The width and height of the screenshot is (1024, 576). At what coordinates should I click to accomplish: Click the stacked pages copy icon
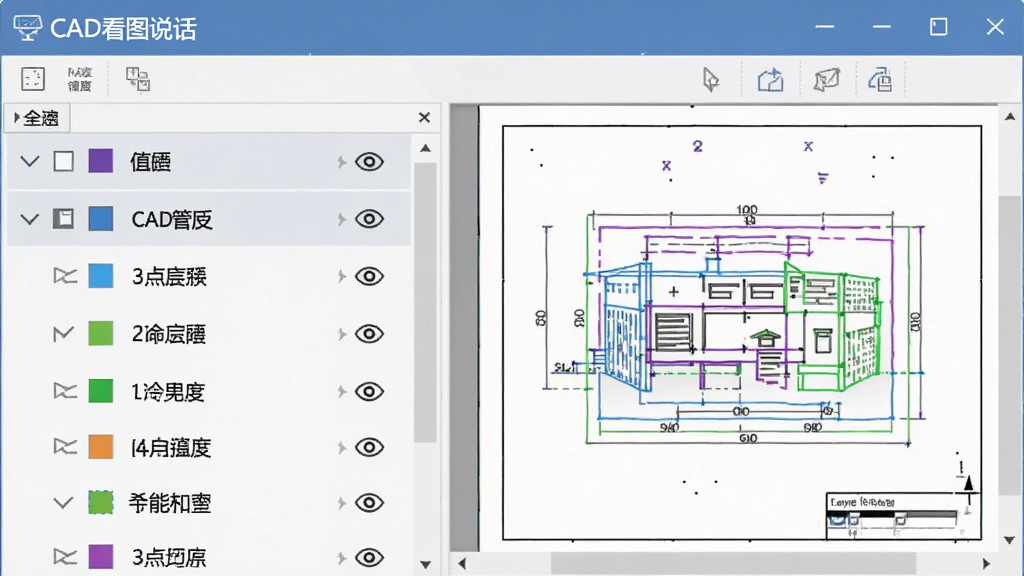point(880,80)
